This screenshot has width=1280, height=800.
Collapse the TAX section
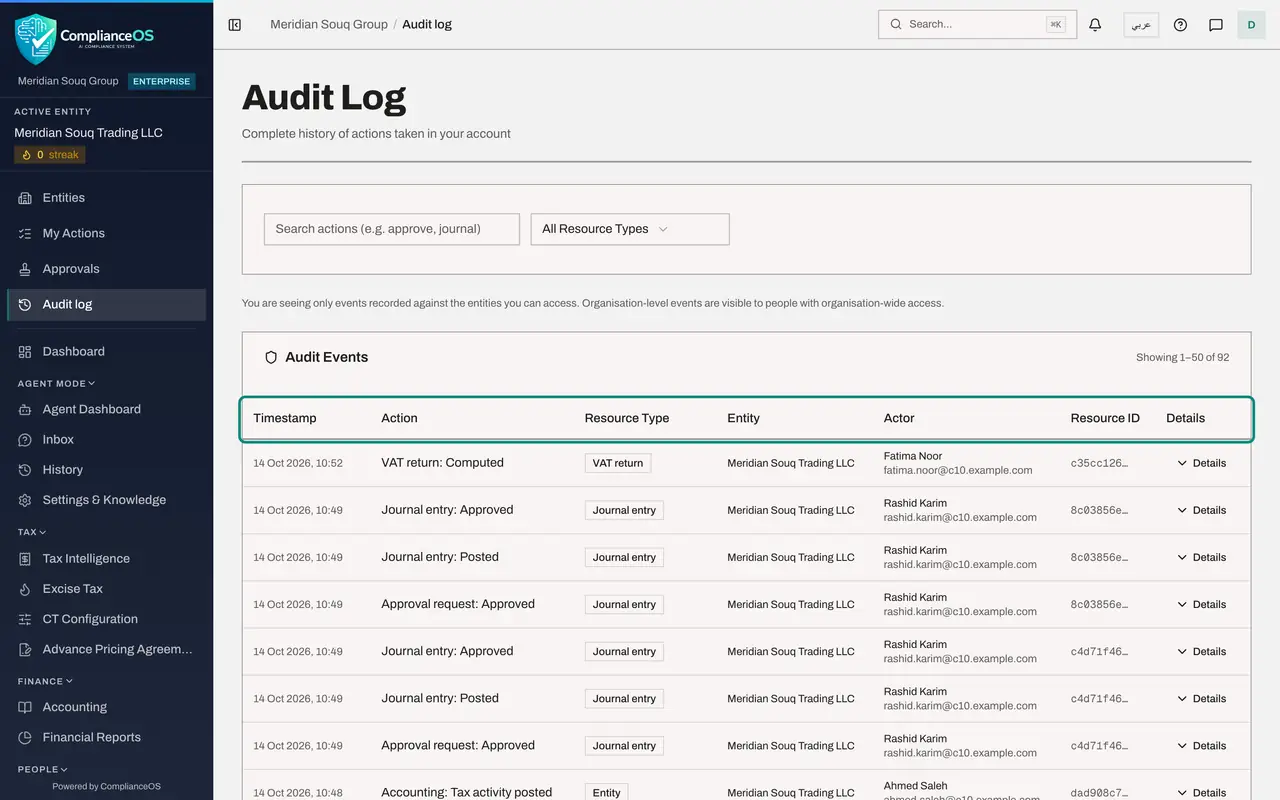pyautogui.click(x=32, y=532)
